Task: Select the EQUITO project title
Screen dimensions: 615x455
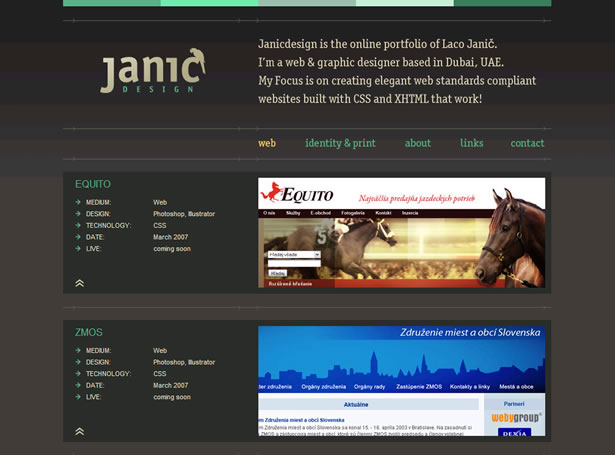Action: pyautogui.click(x=93, y=184)
